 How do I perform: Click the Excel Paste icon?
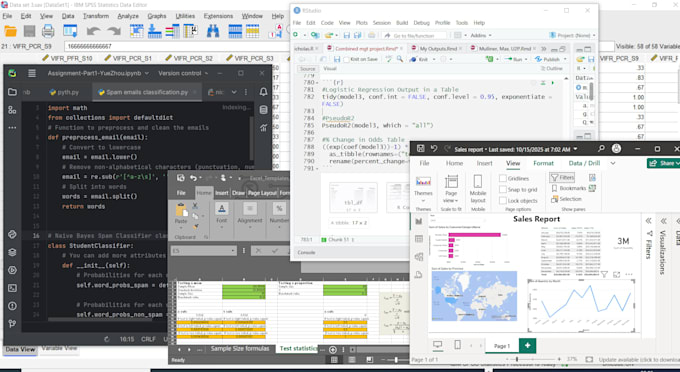coord(181,210)
